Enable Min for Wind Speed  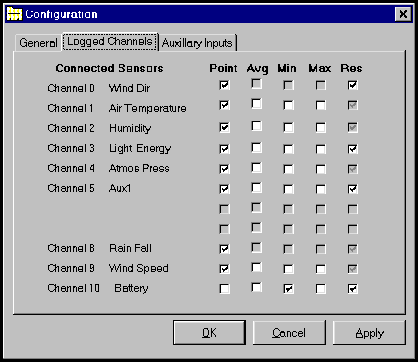(x=289, y=269)
